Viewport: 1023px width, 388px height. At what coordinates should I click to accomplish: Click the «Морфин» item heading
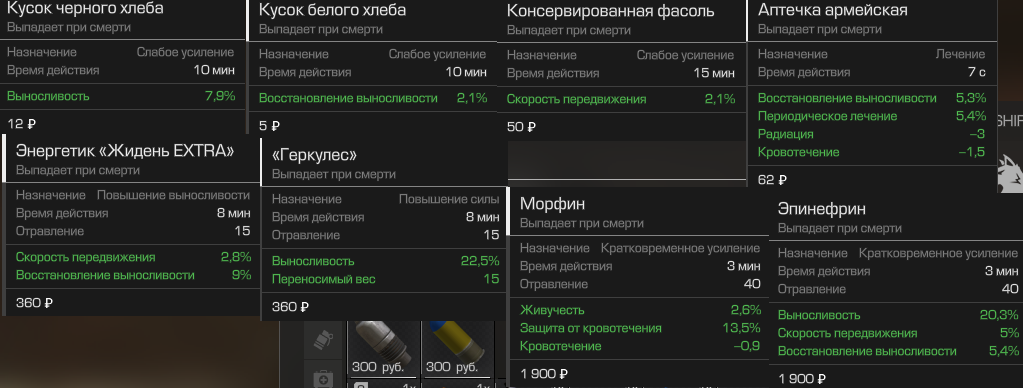point(553,203)
